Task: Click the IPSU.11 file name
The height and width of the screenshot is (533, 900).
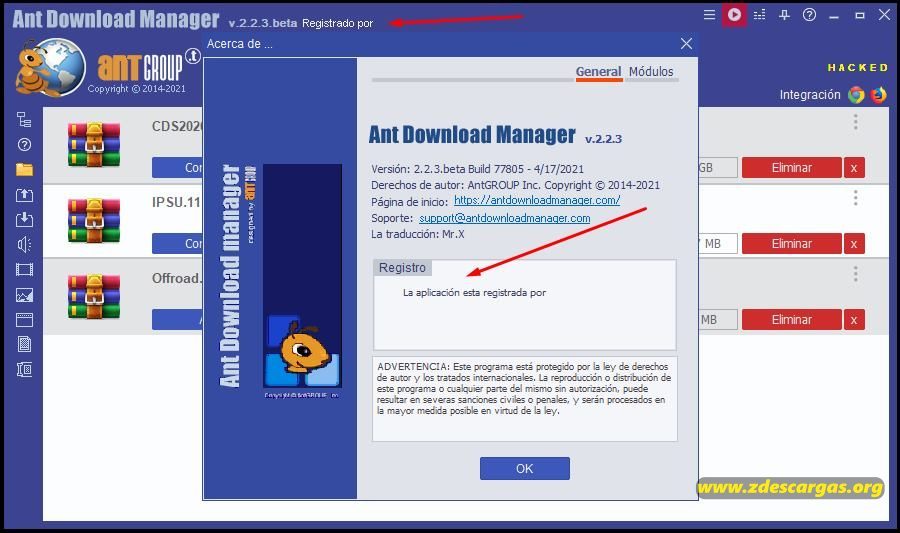Action: pyautogui.click(x=177, y=202)
